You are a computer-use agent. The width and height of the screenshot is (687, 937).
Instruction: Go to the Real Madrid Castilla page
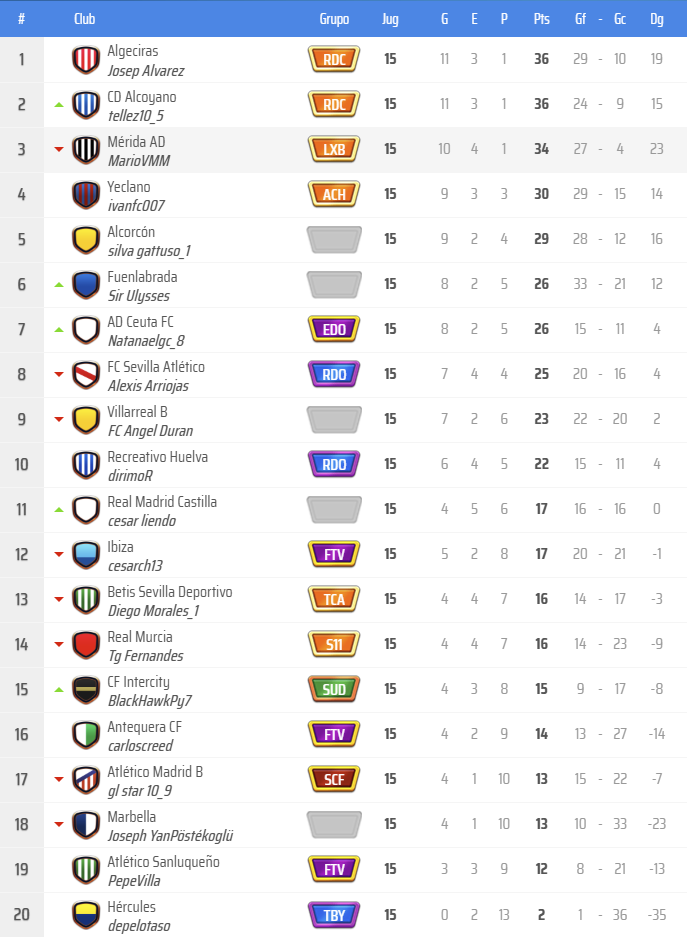tap(162, 502)
